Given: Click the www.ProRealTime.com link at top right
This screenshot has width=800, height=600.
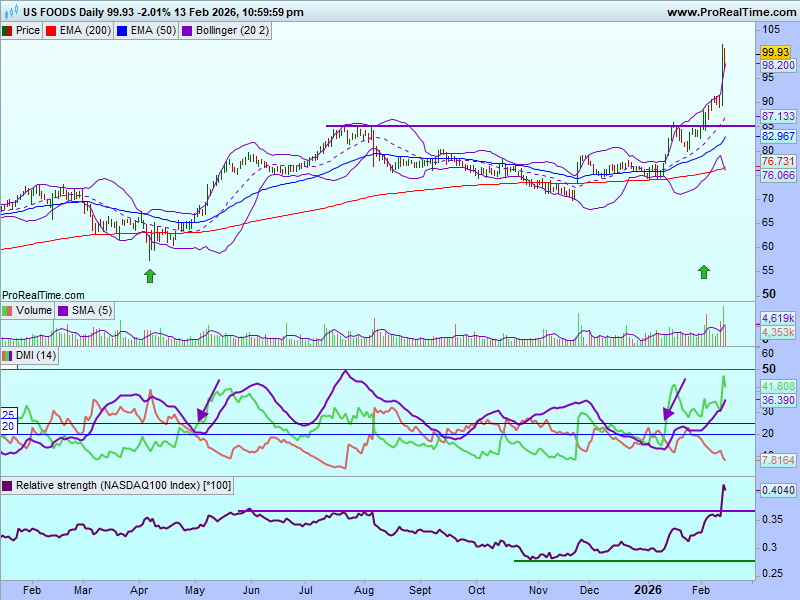Looking at the screenshot, I should coord(730,12).
